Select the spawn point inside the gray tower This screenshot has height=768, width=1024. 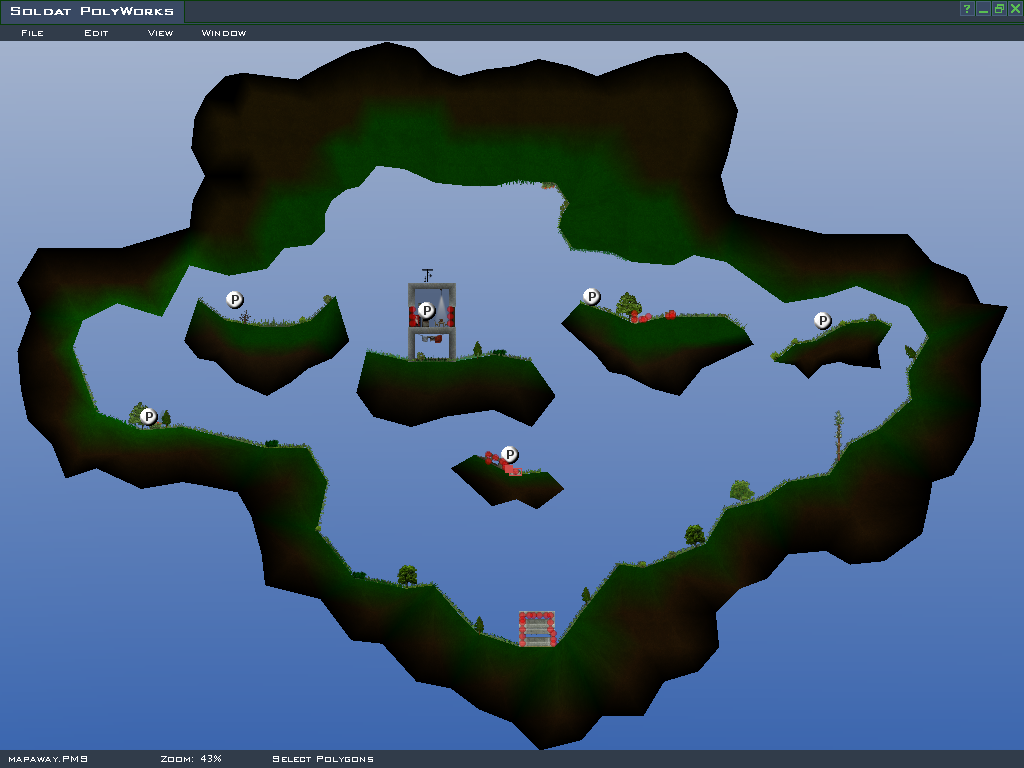427,310
